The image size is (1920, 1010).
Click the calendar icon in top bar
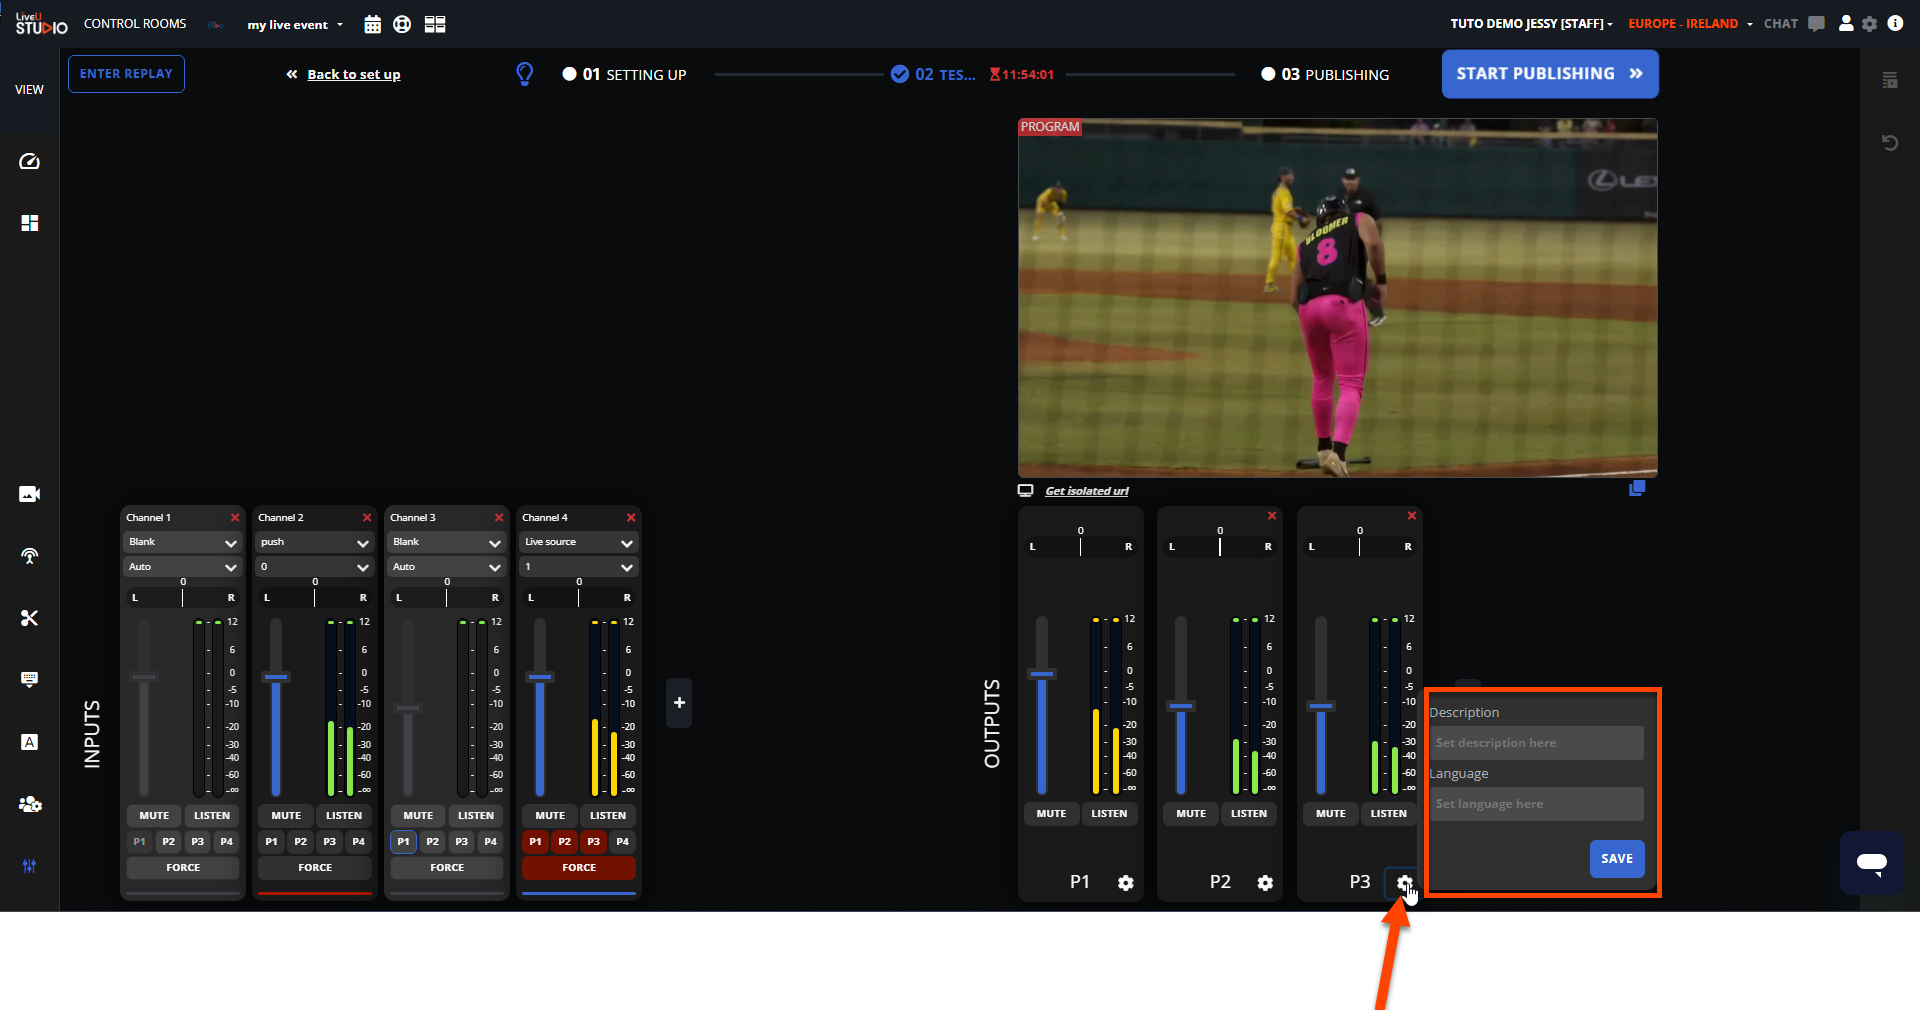tap(372, 25)
